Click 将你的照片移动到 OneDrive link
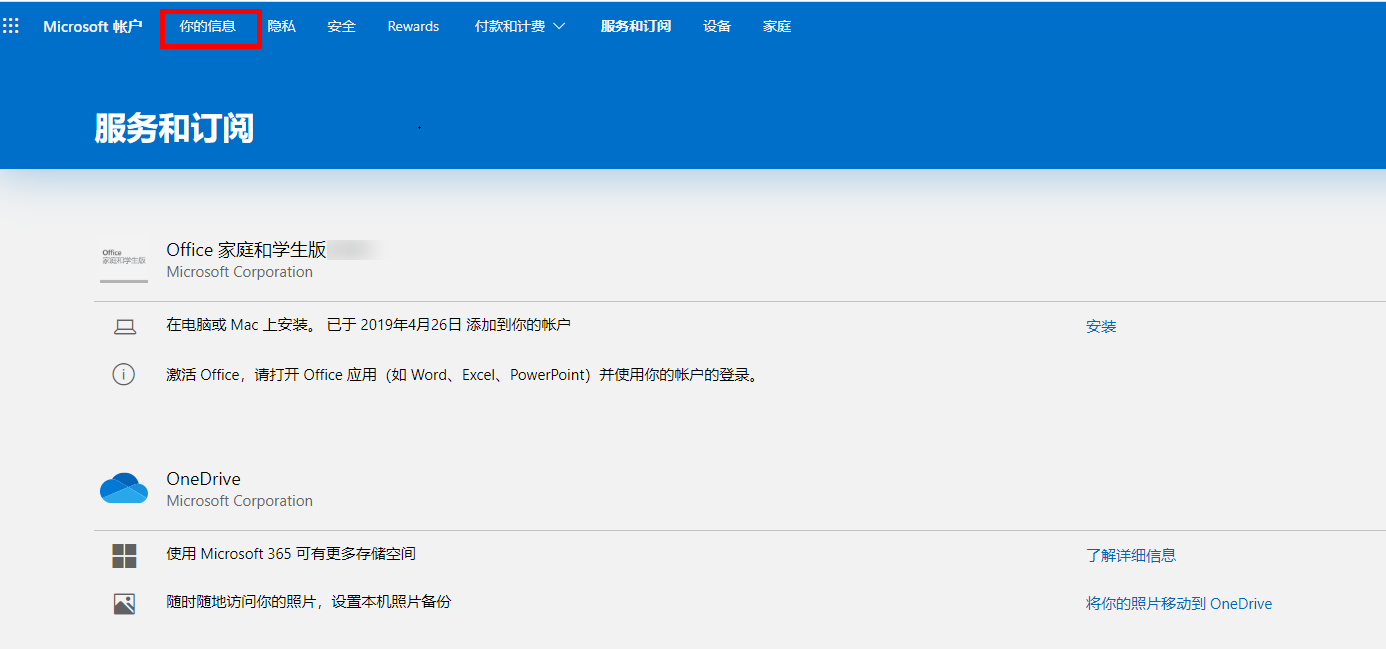Image resolution: width=1386 pixels, height=649 pixels. point(1178,604)
